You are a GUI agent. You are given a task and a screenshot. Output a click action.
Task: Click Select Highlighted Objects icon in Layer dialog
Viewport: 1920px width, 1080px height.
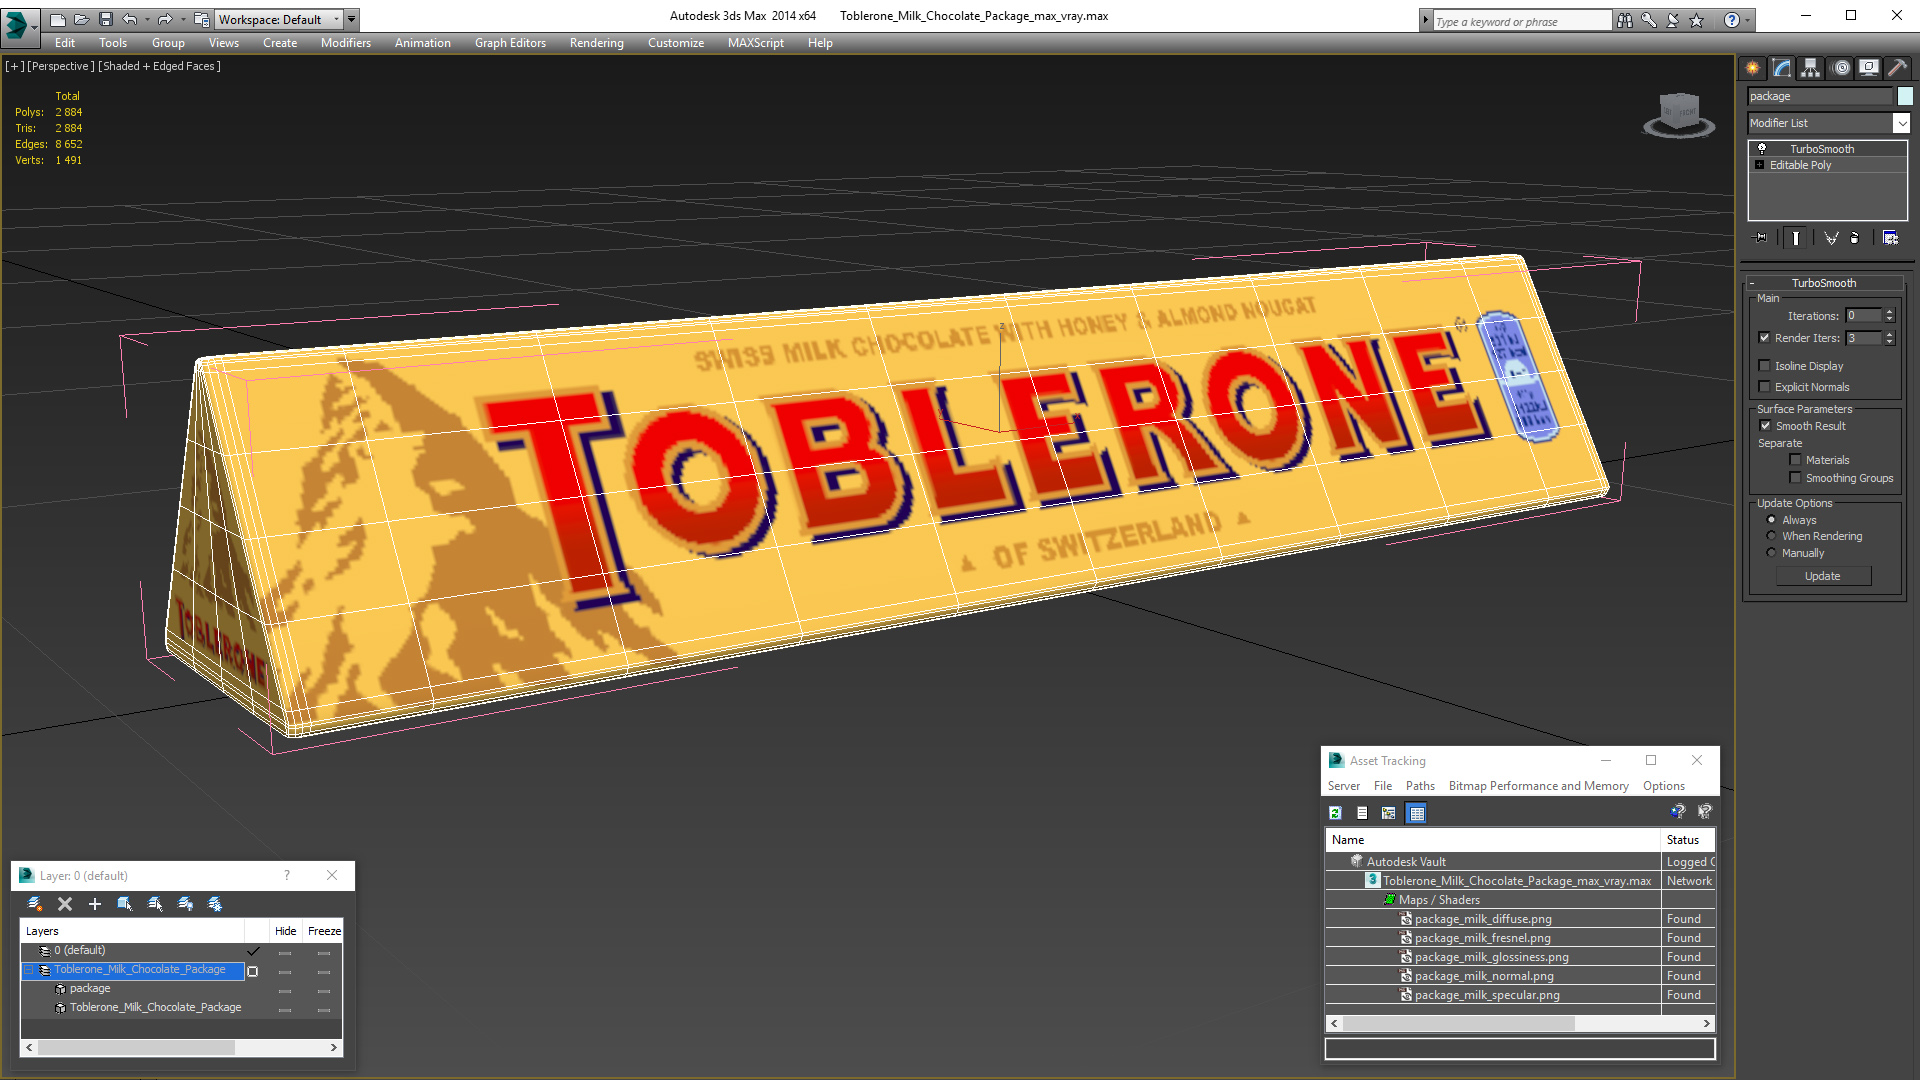(x=125, y=904)
